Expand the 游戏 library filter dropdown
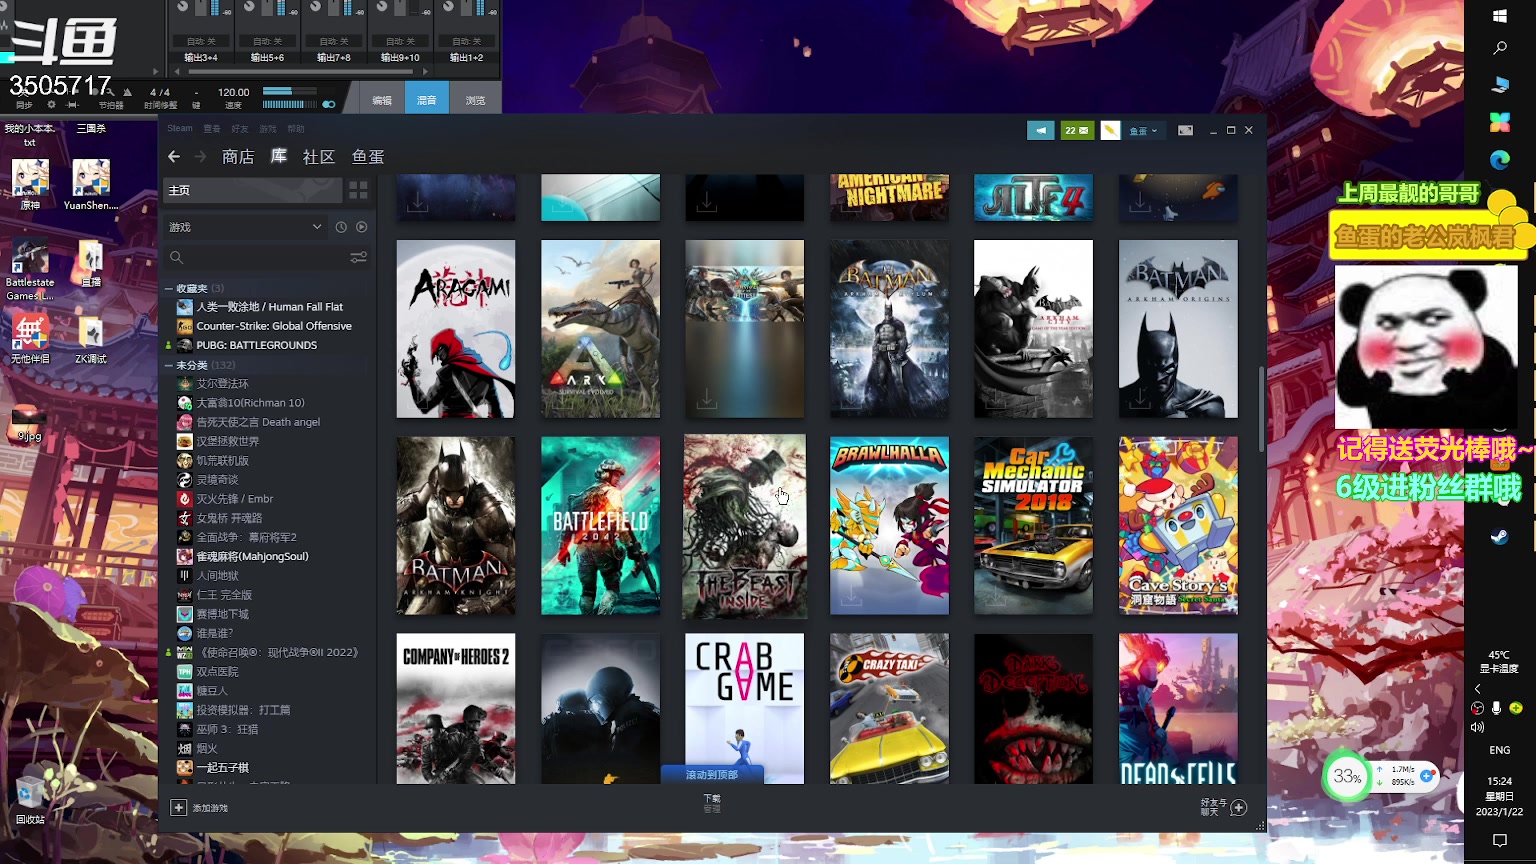This screenshot has height=864, width=1536. tap(246, 227)
